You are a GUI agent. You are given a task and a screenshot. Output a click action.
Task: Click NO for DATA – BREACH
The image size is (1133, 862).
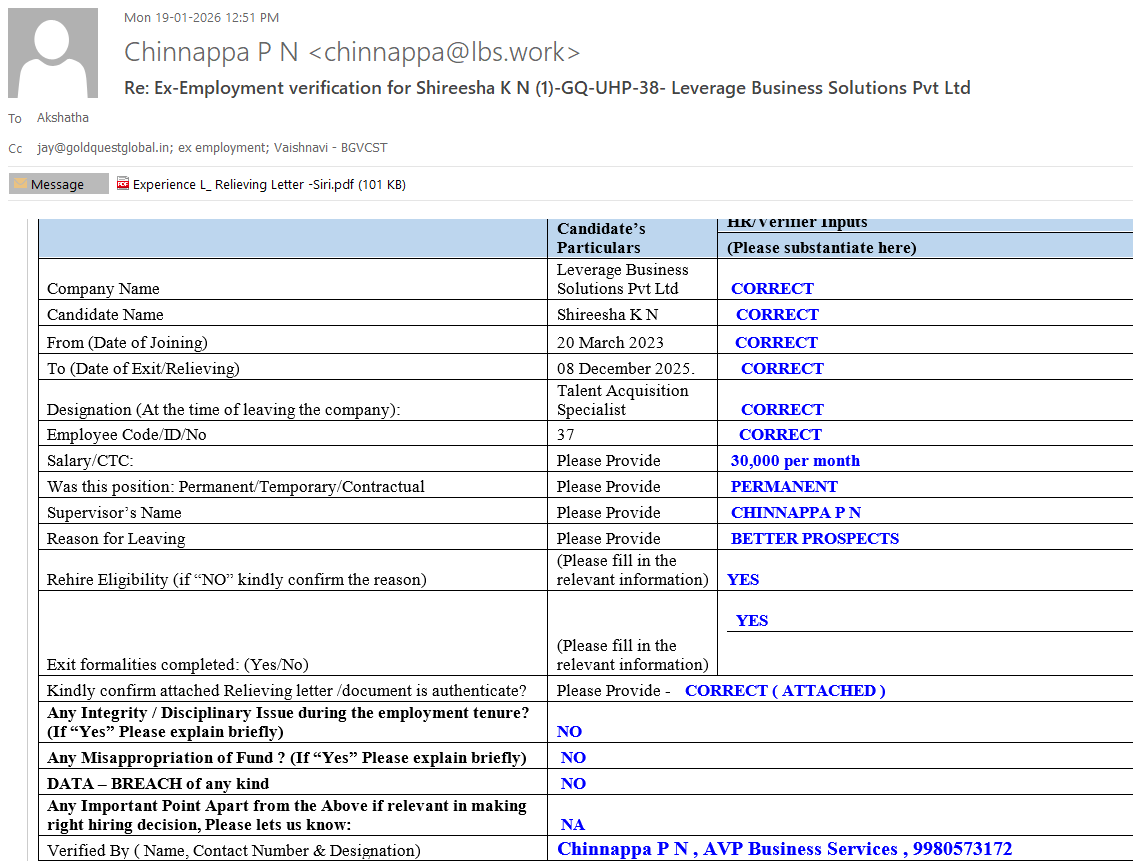(x=573, y=784)
